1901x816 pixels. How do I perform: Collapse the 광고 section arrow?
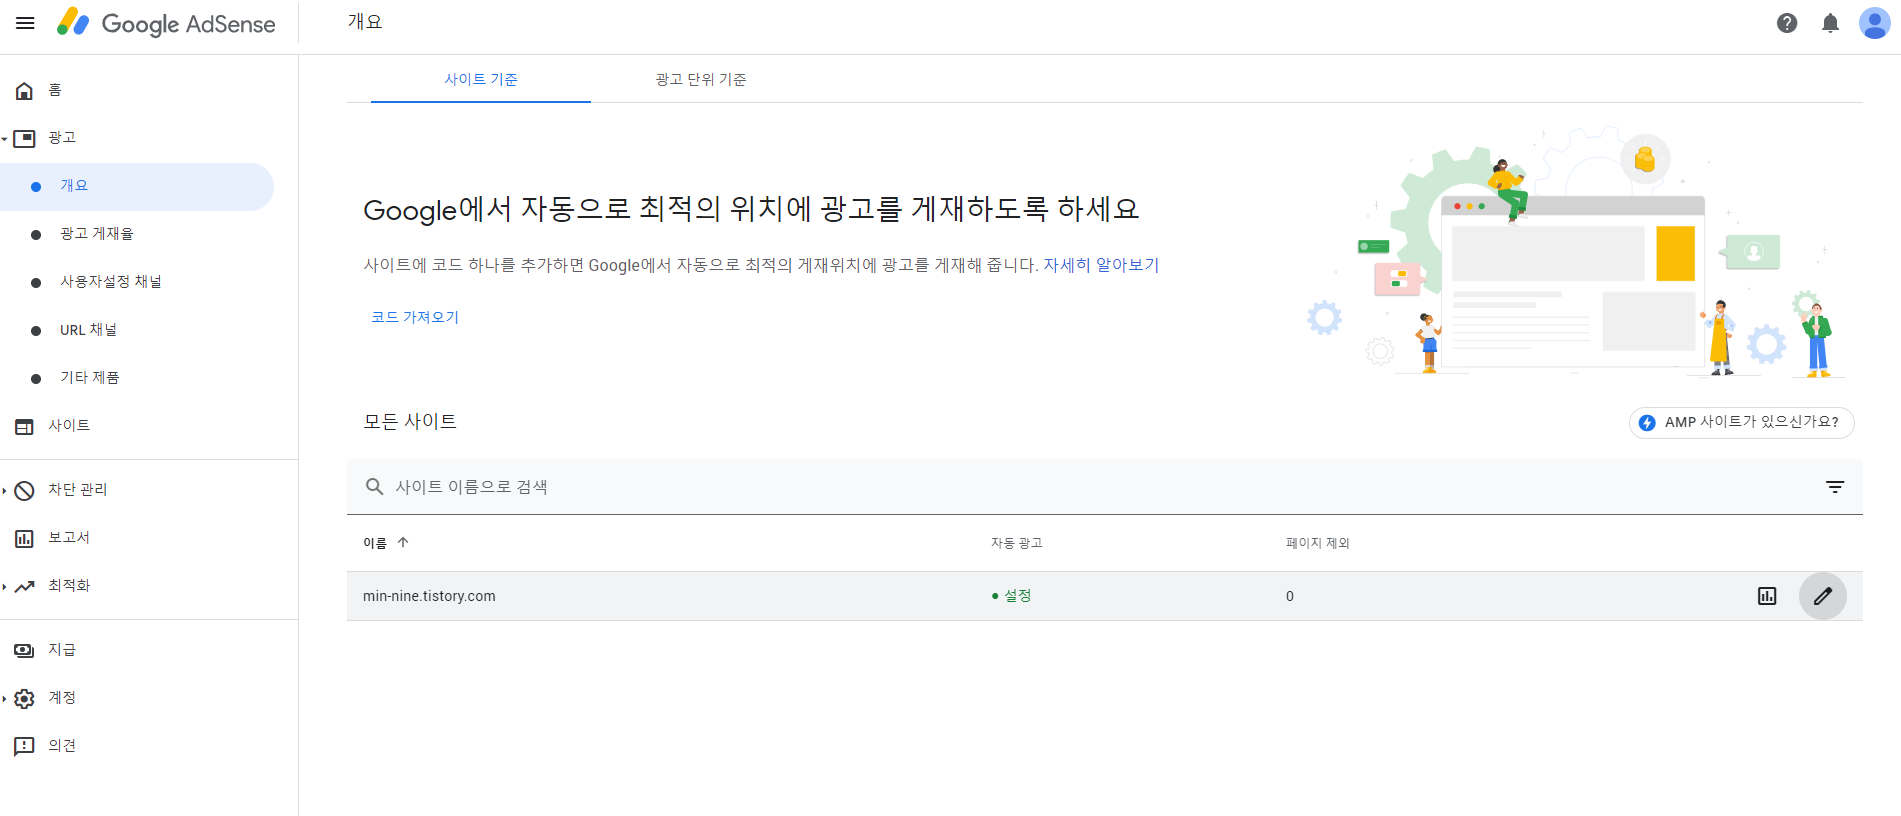point(5,139)
